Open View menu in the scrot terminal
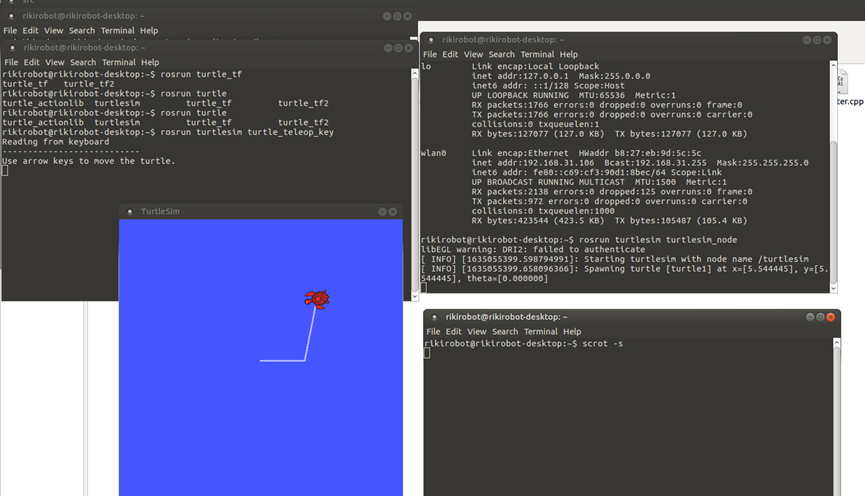865x496 pixels. (x=477, y=332)
